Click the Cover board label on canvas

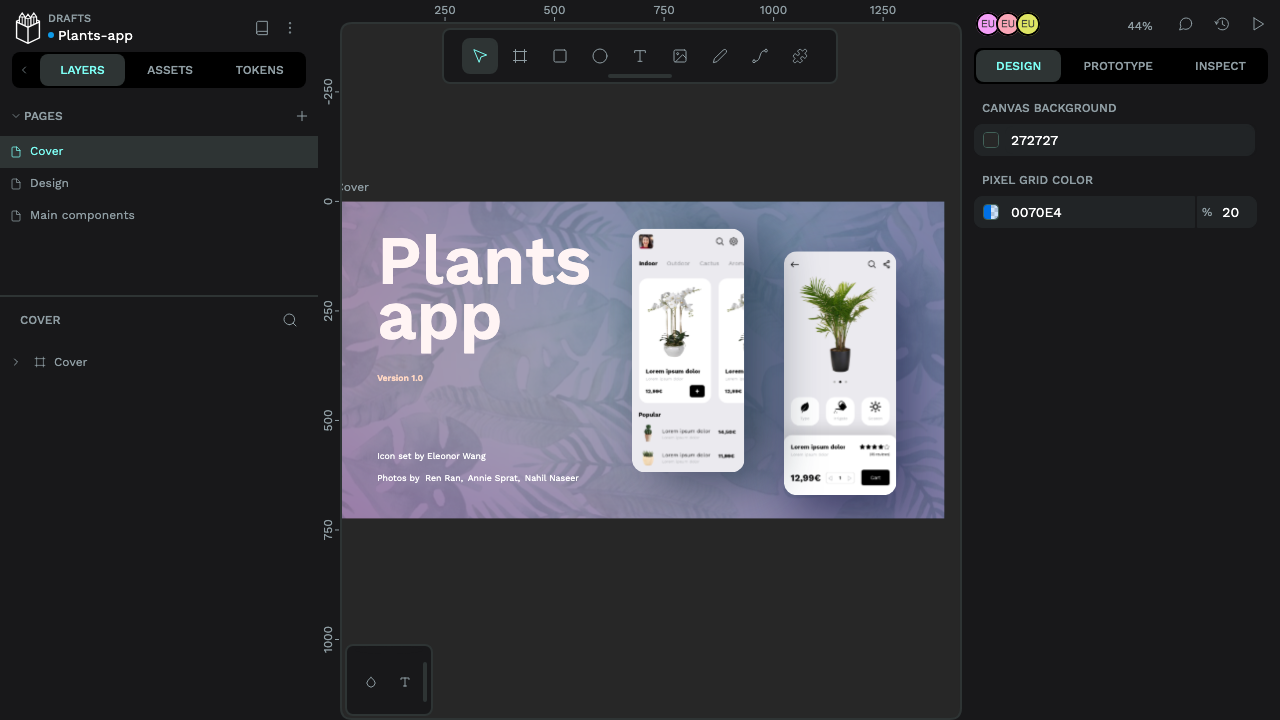point(355,187)
